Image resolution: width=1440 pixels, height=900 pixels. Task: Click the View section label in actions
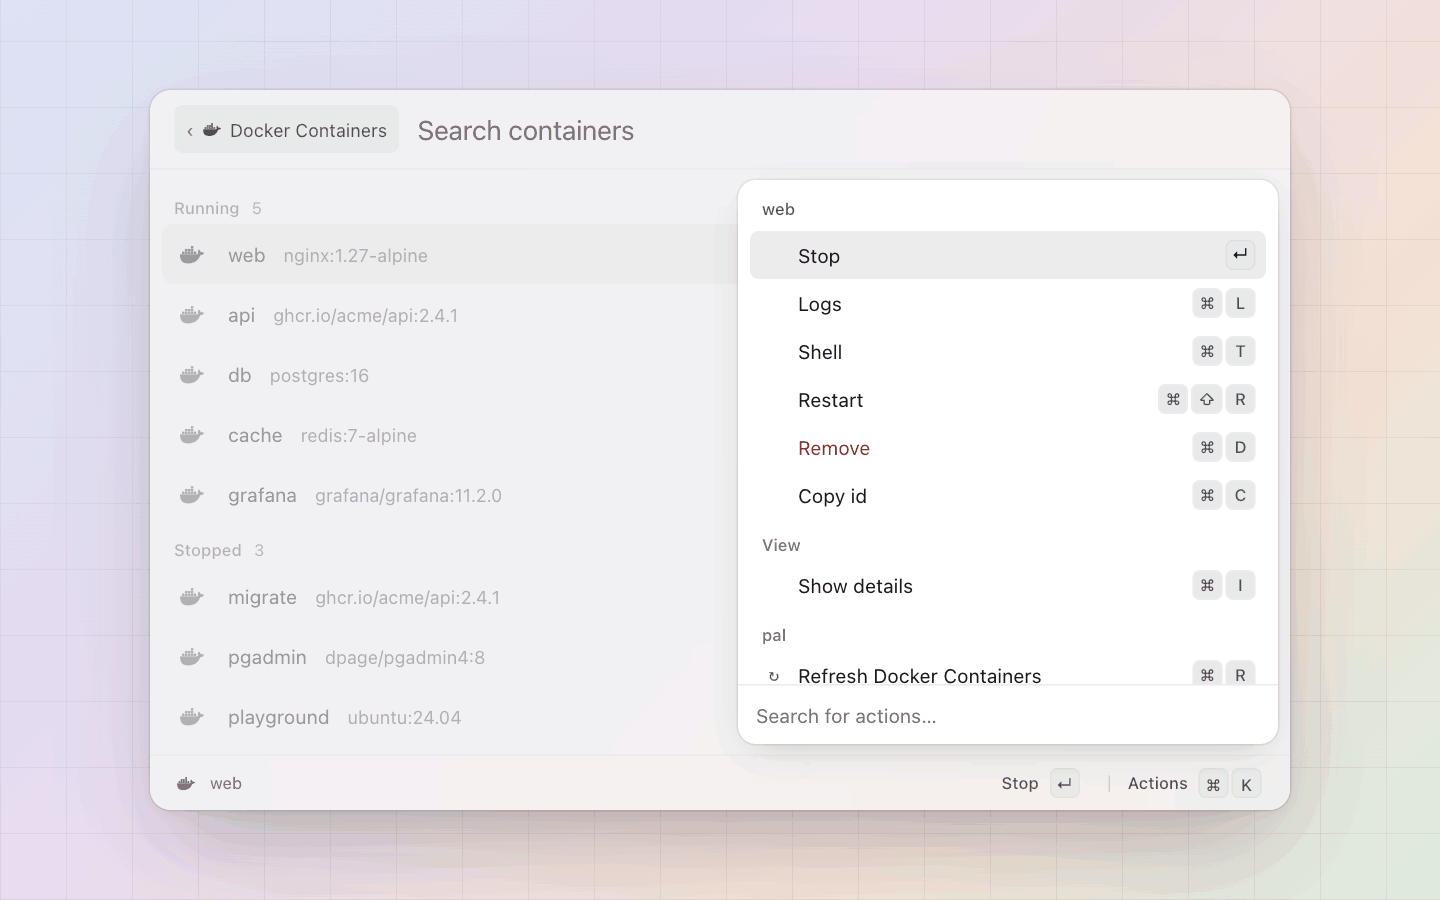click(781, 546)
